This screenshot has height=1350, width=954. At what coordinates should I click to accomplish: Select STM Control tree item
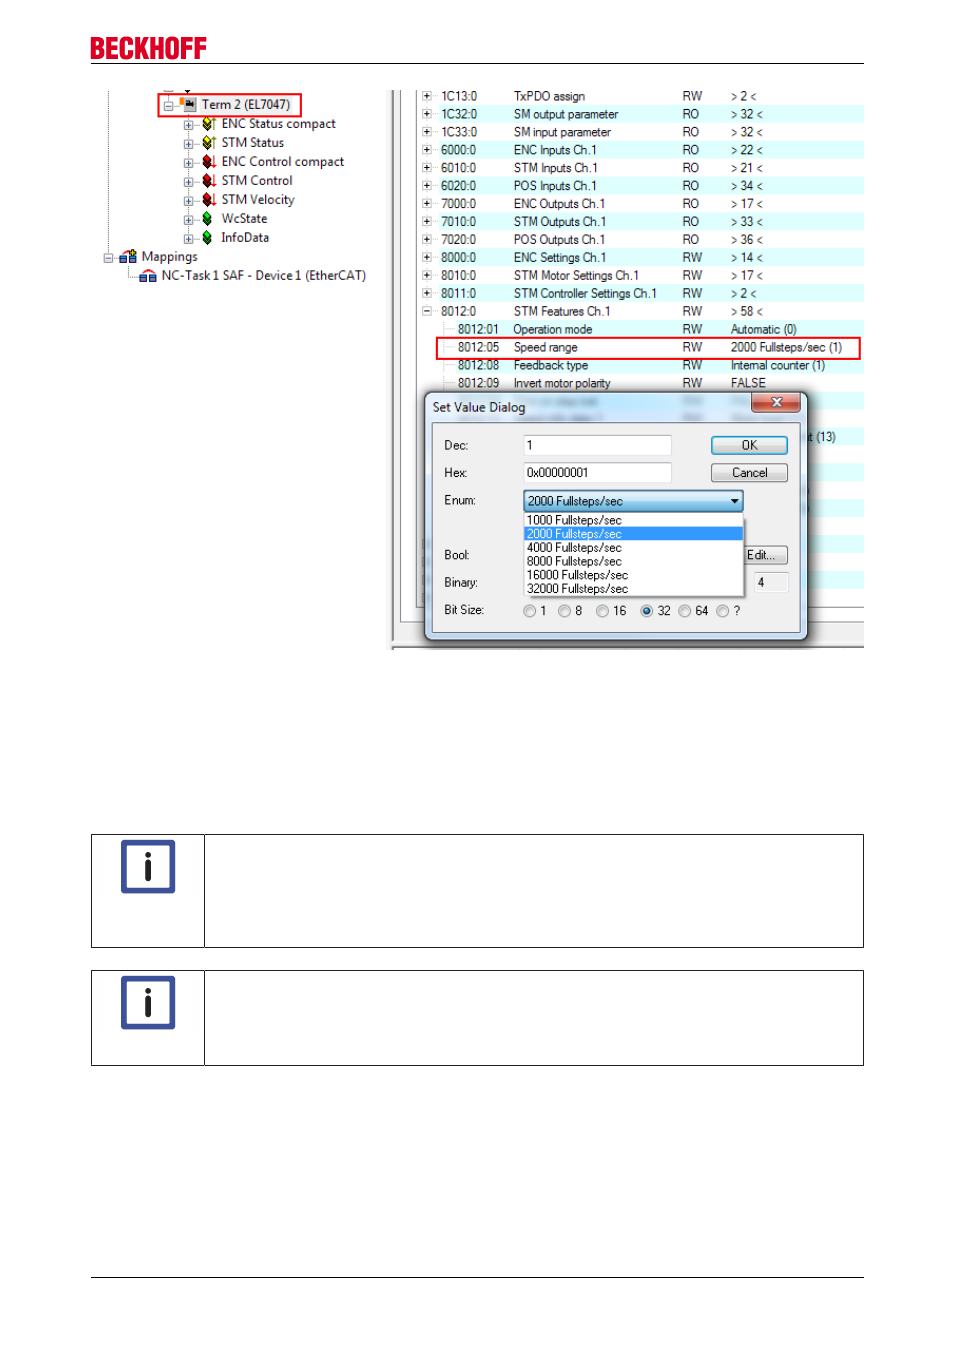tap(257, 181)
